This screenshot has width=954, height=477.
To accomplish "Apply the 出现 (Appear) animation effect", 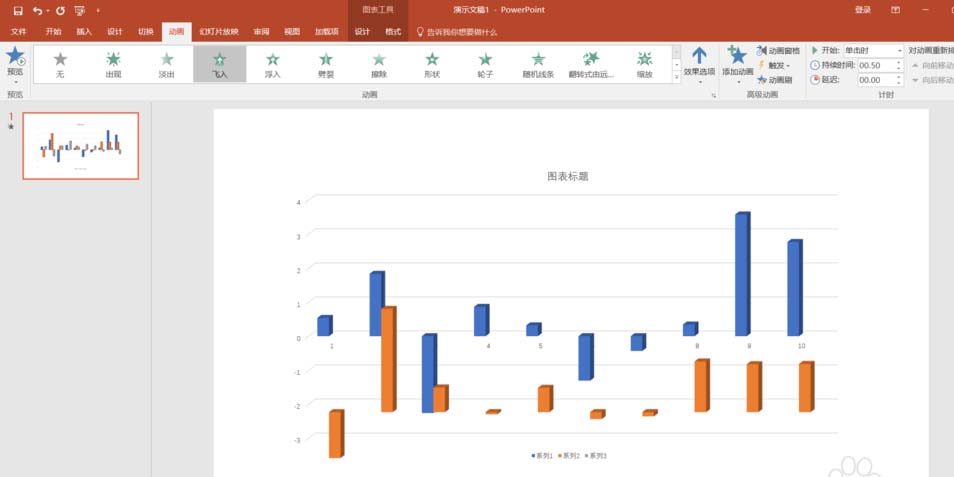I will [x=113, y=64].
